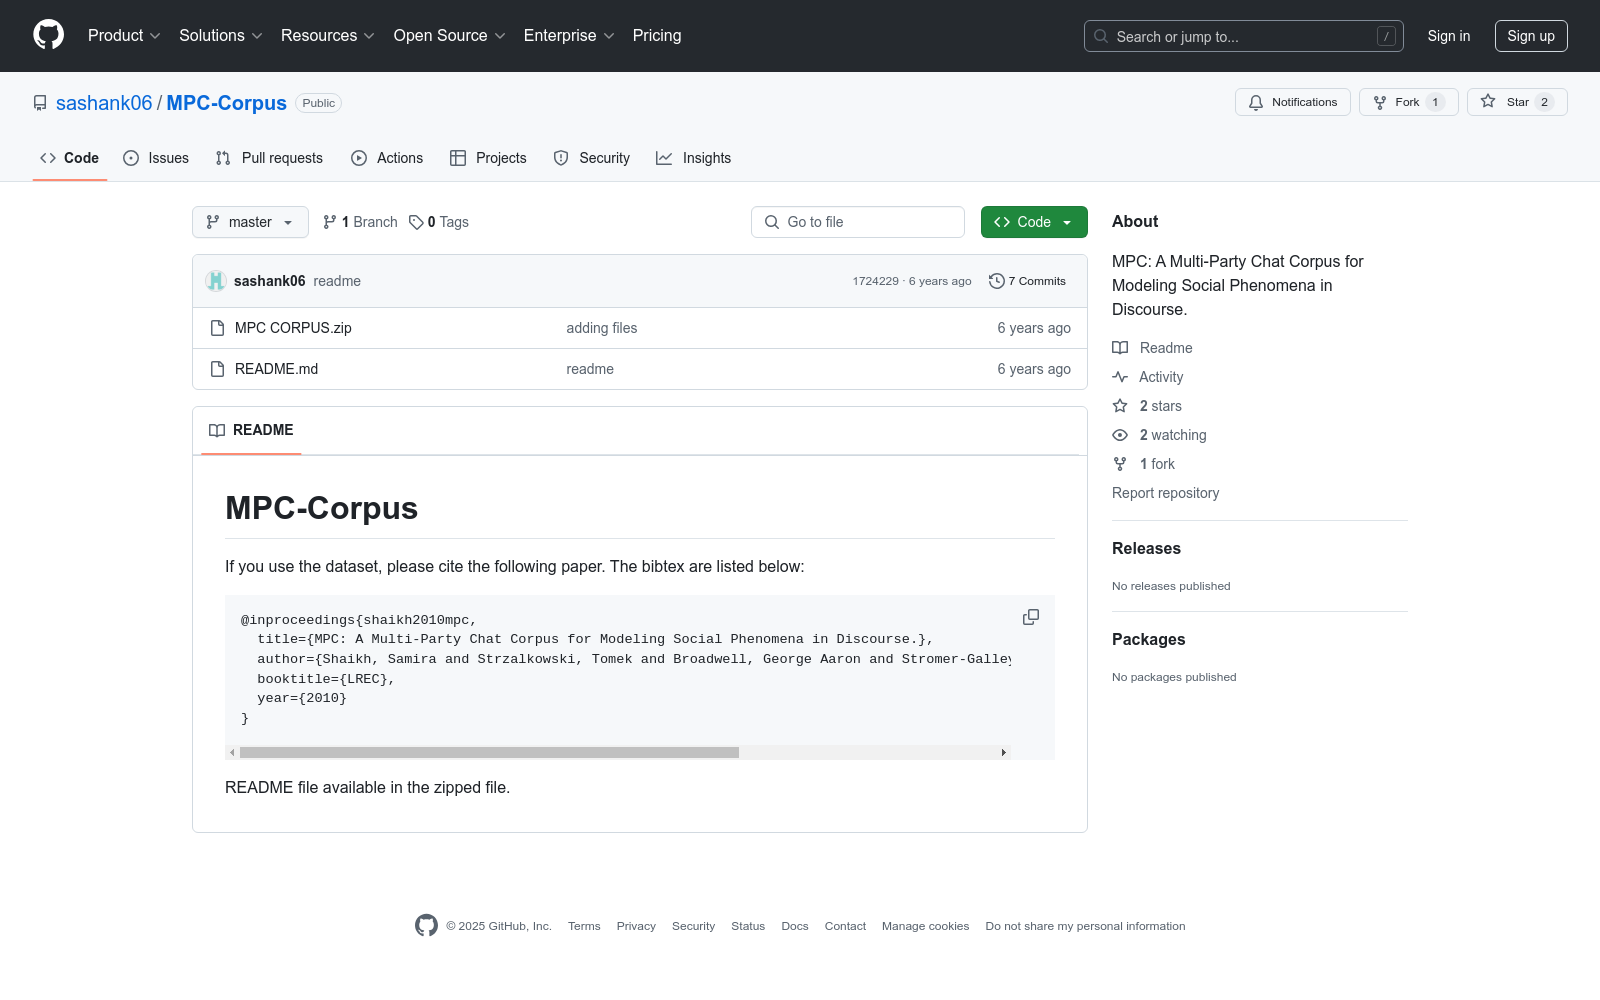Expand the green Code dropdown button
The image size is (1600, 1000).
[x=1034, y=222]
